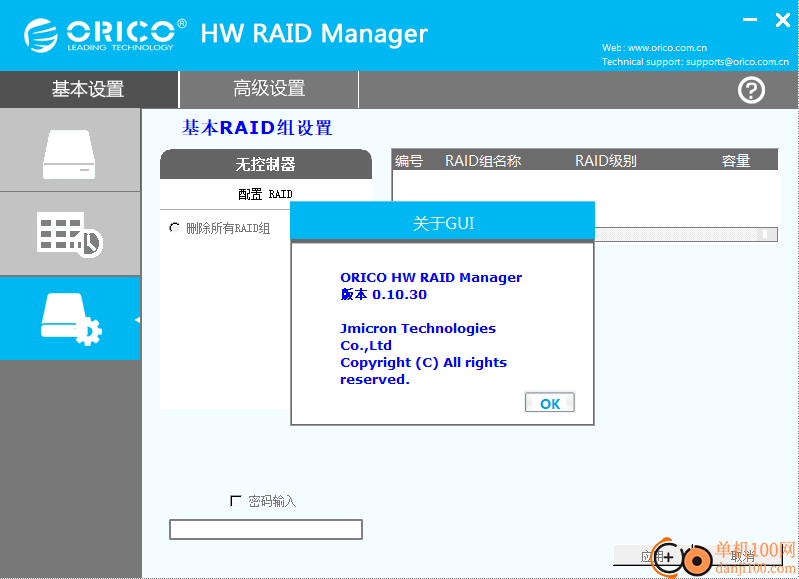
Task: Click the ORICO logo
Action: coord(105,35)
